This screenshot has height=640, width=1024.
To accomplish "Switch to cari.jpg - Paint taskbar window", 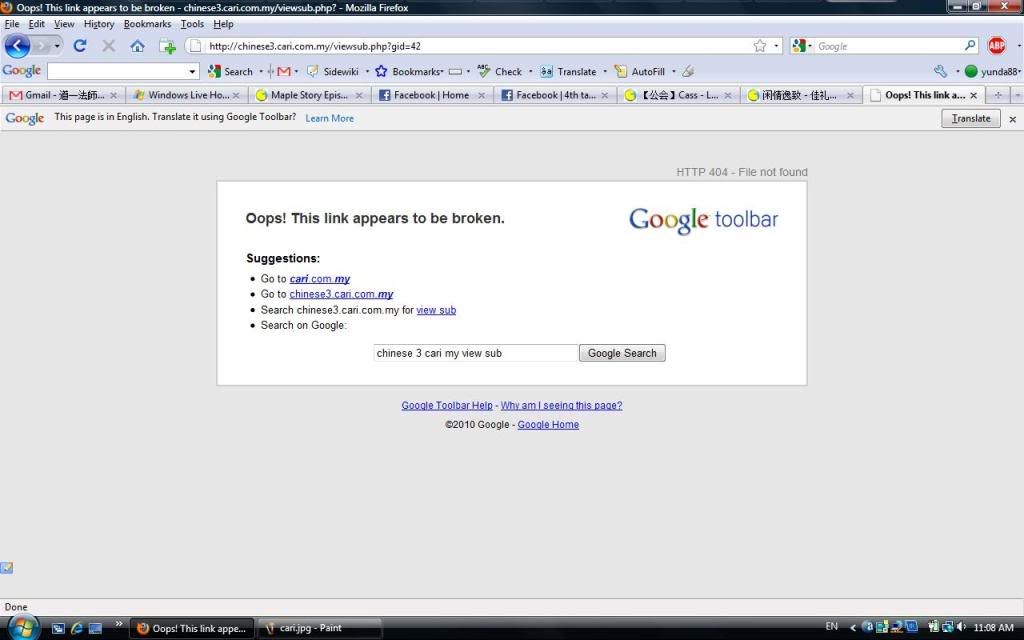I will pyautogui.click(x=319, y=628).
